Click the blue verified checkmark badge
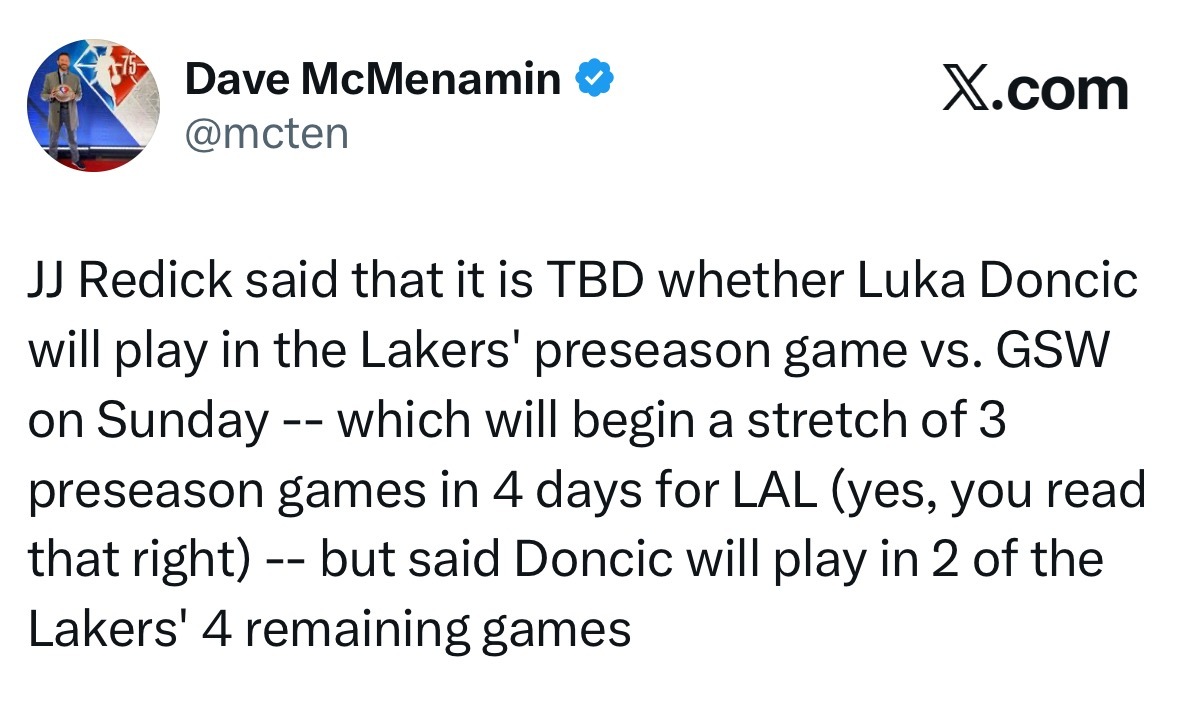The width and height of the screenshot is (1179, 704). pos(595,77)
